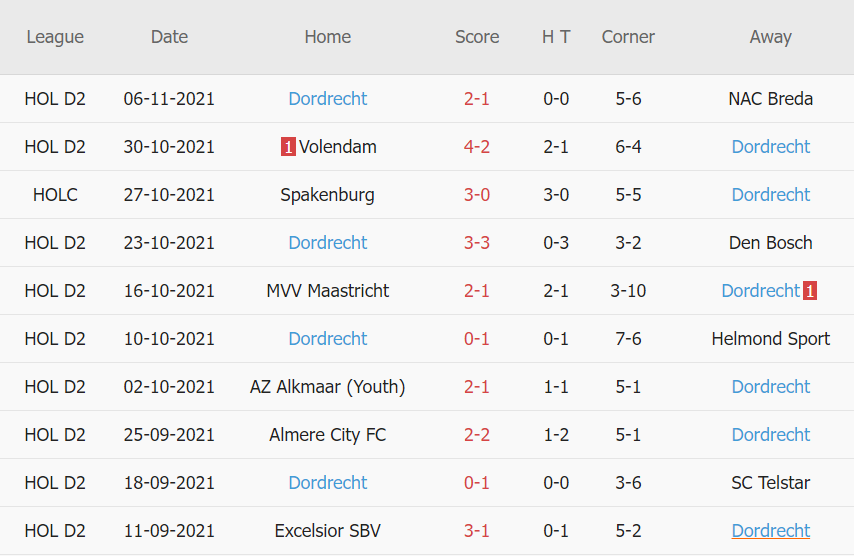Click the Helmond Sport team name
The height and width of the screenshot is (556, 854).
tap(770, 339)
